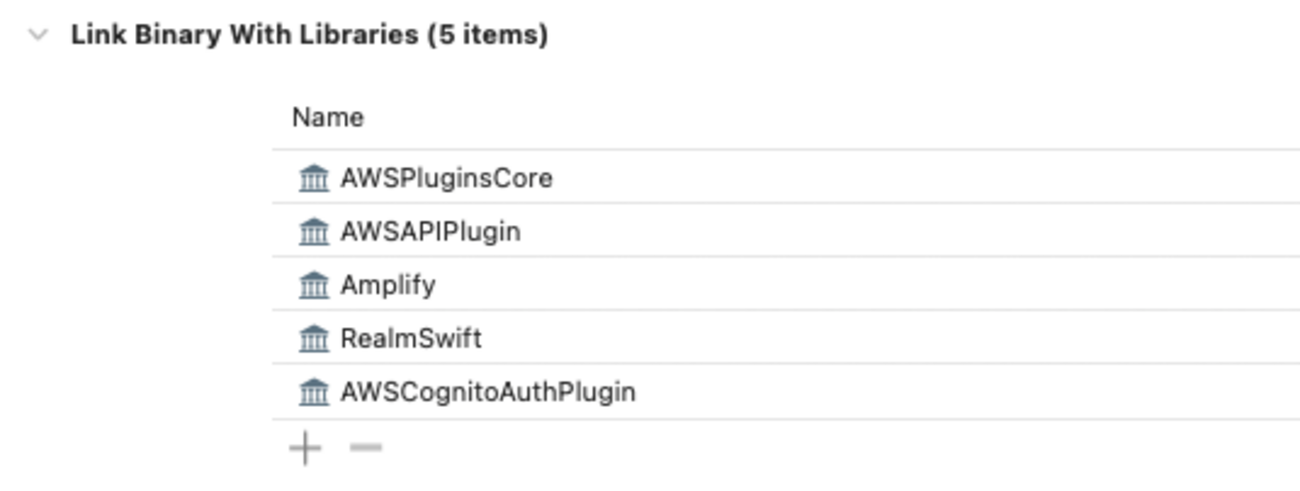The image size is (1300, 491).
Task: Select the Amplify name text
Action: click(x=388, y=285)
